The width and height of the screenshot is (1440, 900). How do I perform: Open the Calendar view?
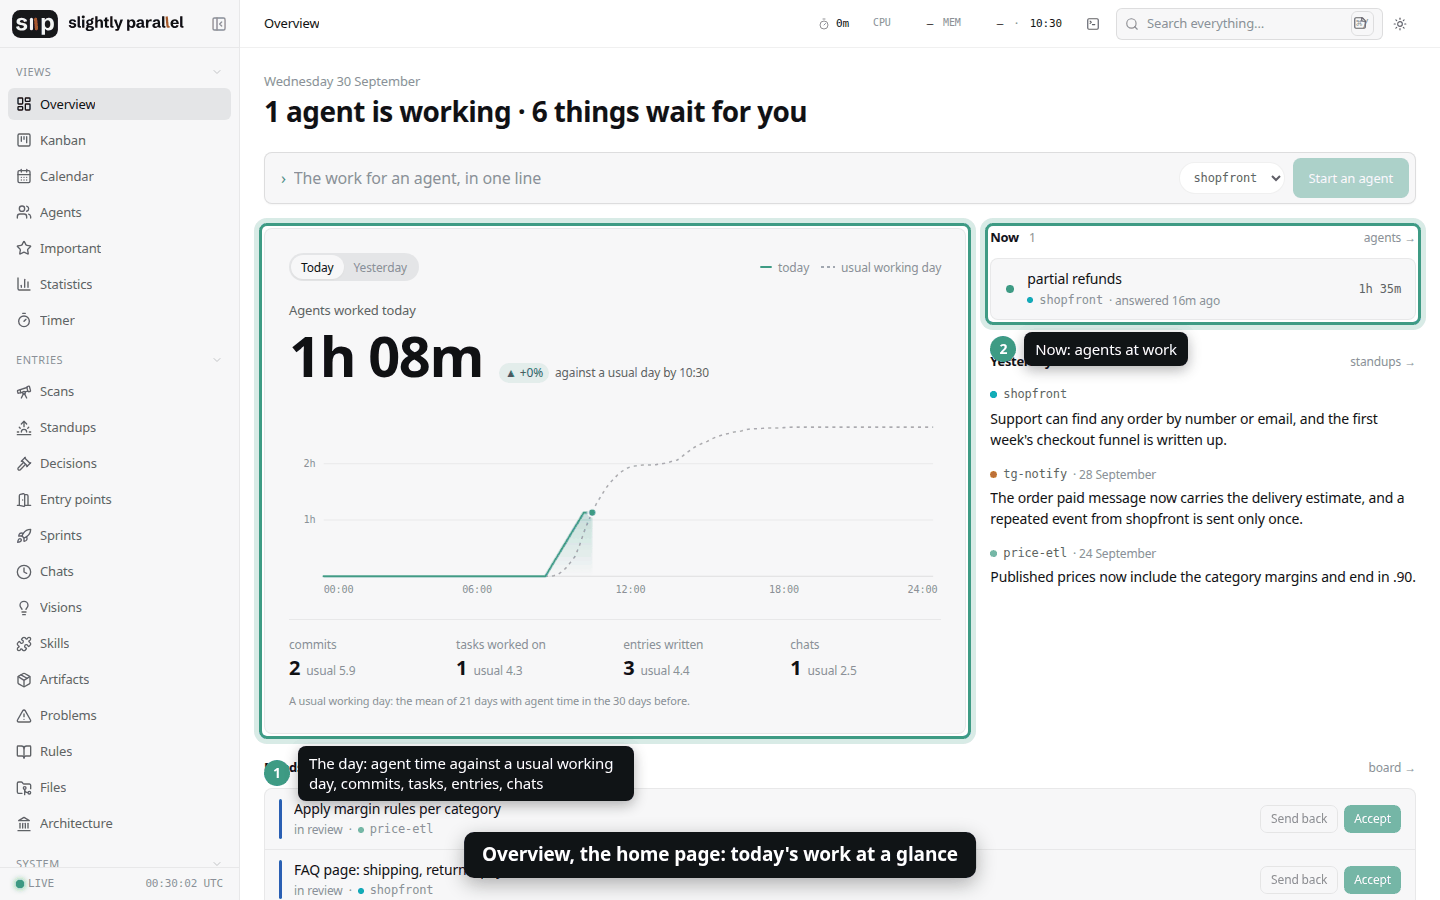tap(119, 176)
